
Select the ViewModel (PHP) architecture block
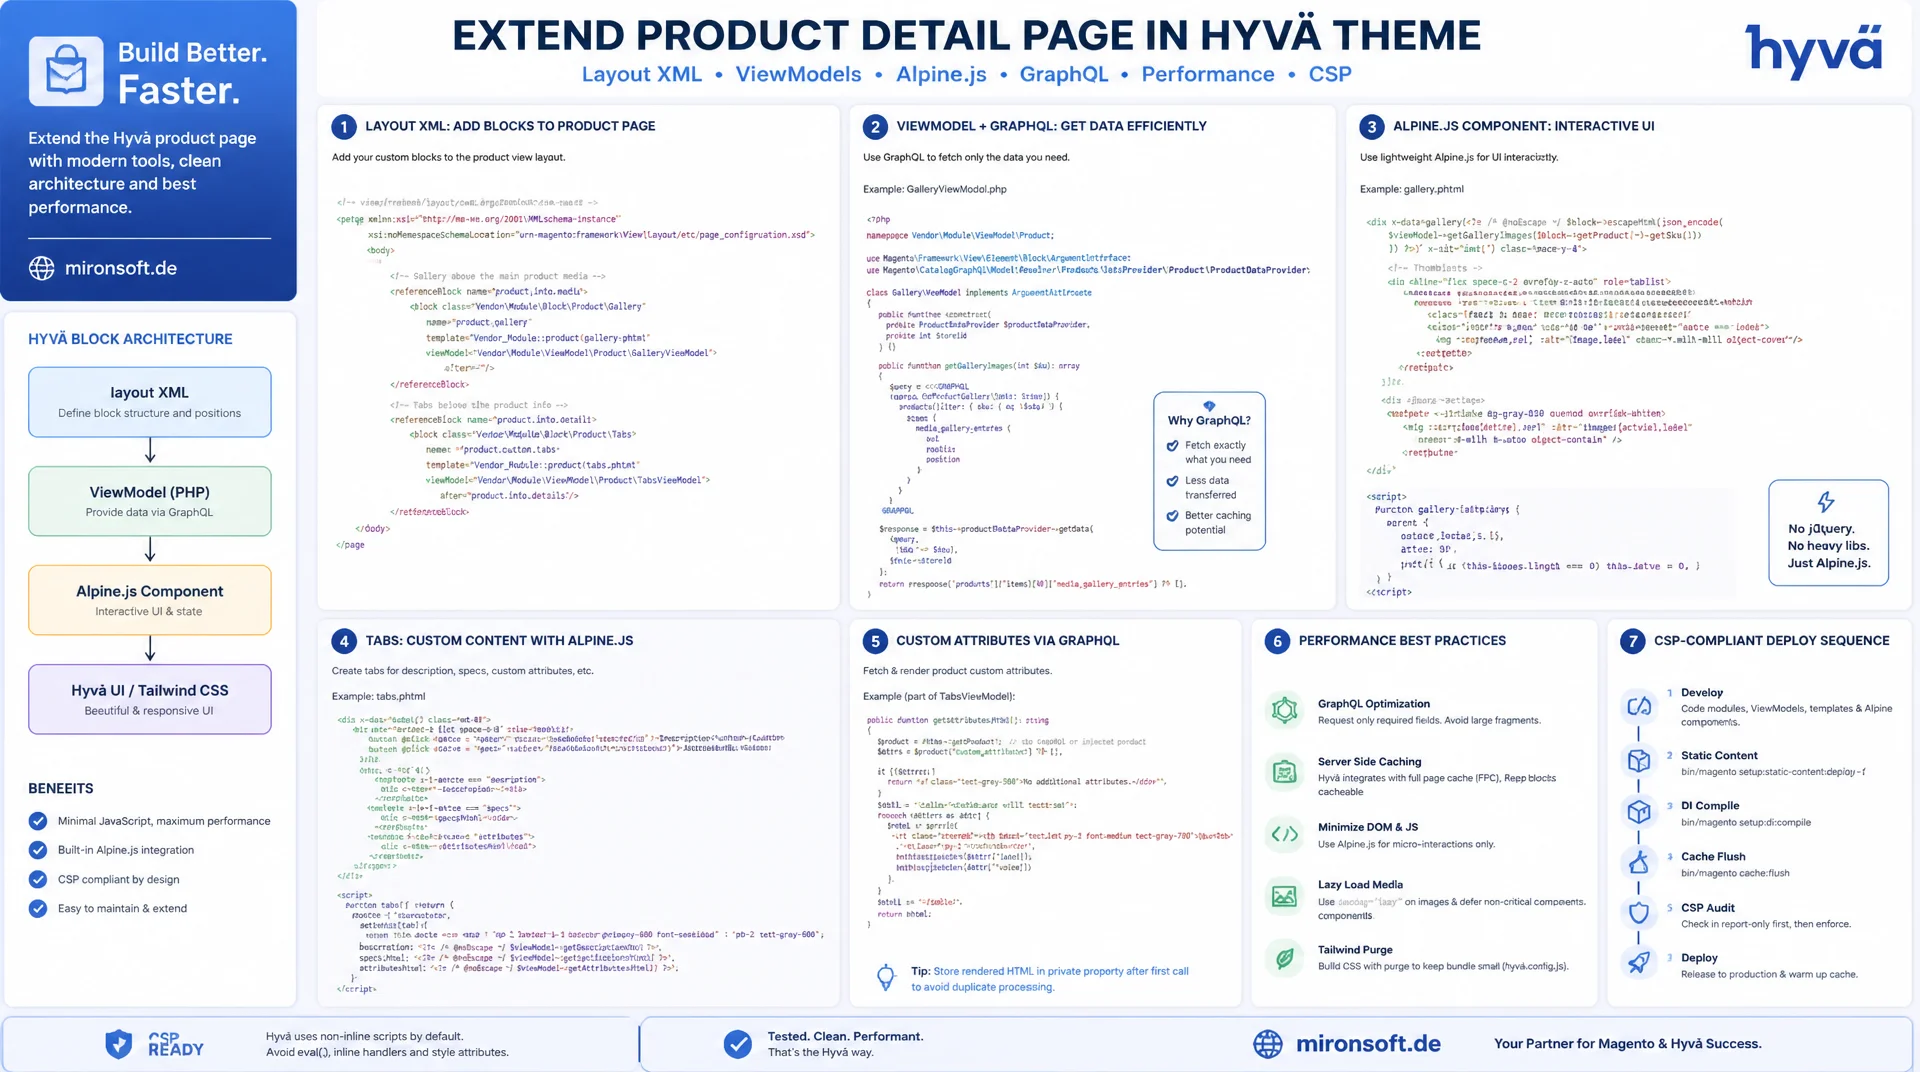(x=150, y=501)
